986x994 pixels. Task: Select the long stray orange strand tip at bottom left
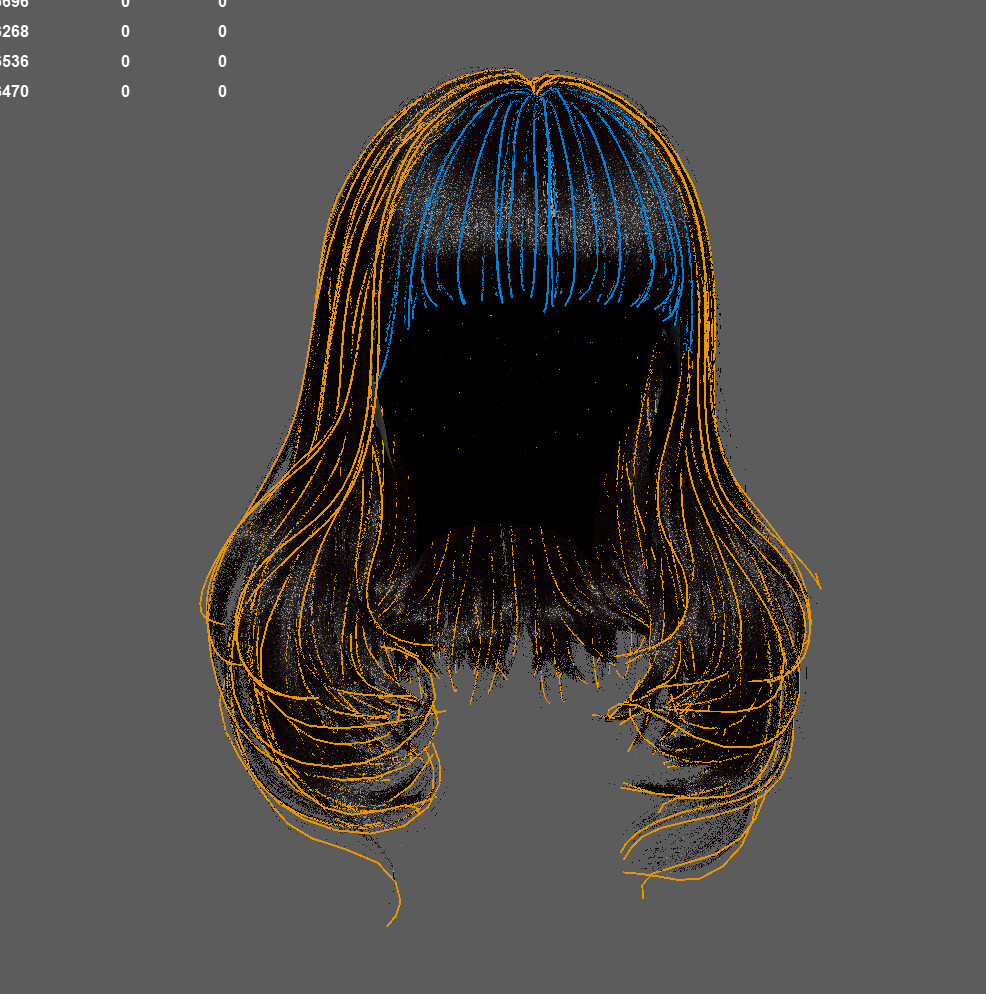coord(392,915)
